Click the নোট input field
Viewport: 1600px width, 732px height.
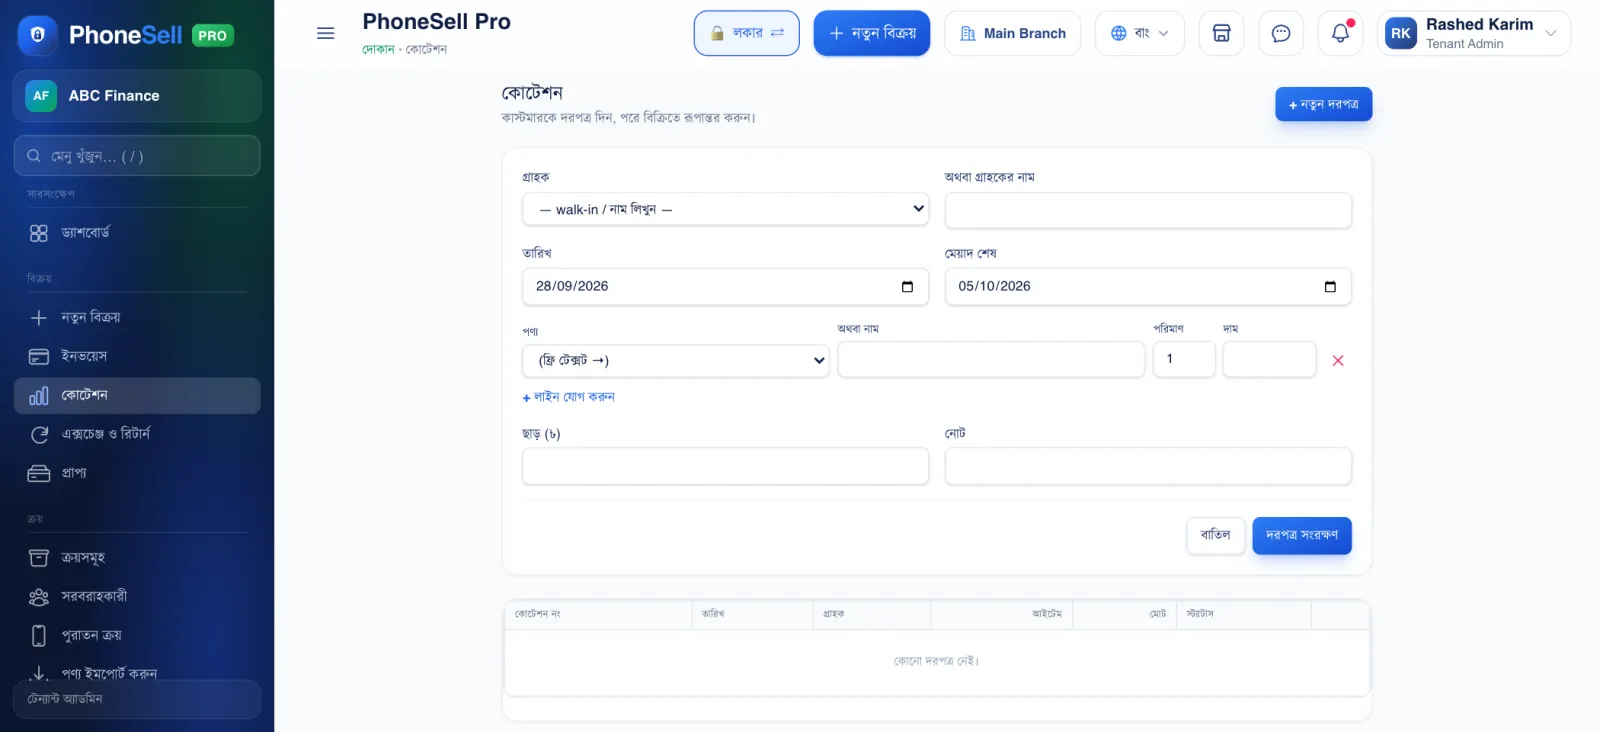tap(1148, 466)
